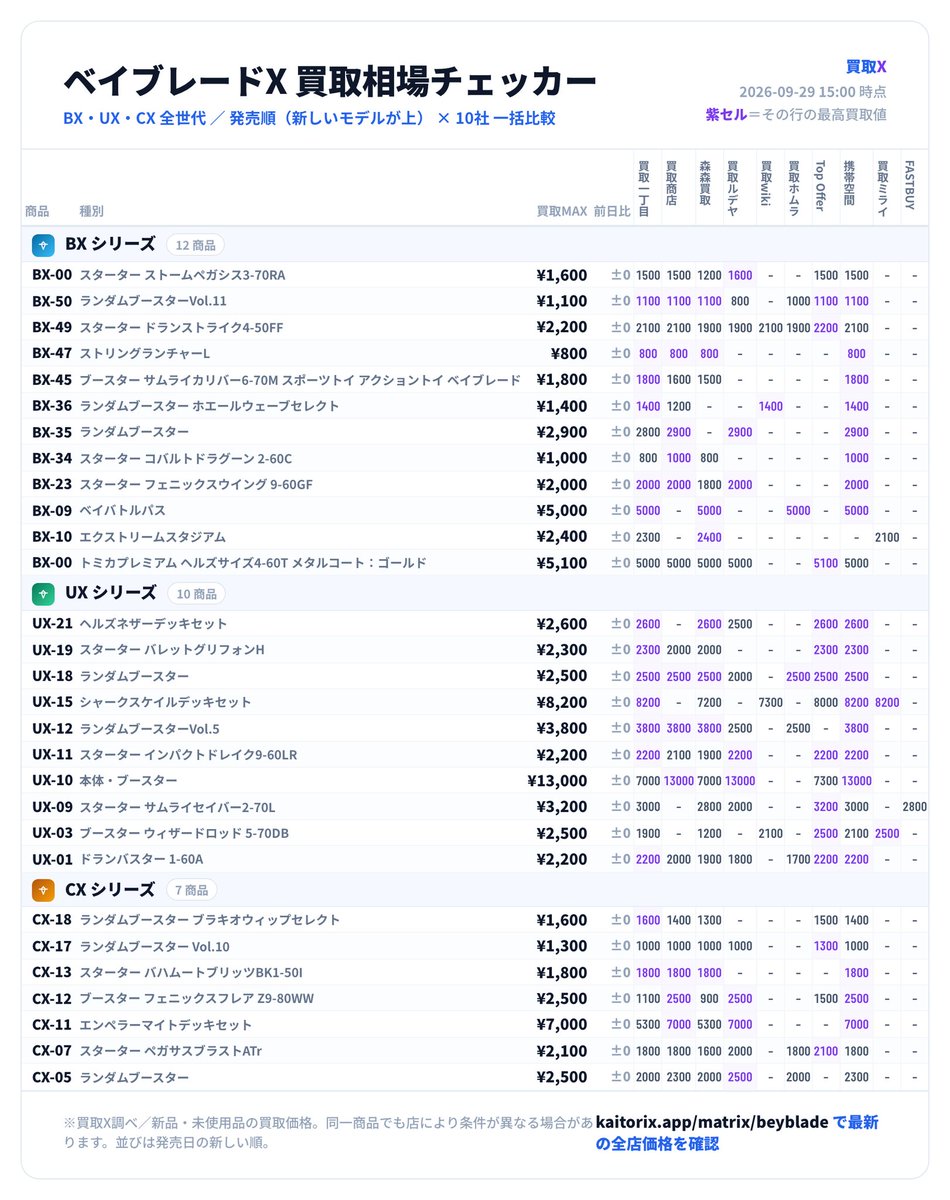This screenshot has width=950, height=1200.
Task: Select the 買取ミライ column header
Action: coord(883,188)
